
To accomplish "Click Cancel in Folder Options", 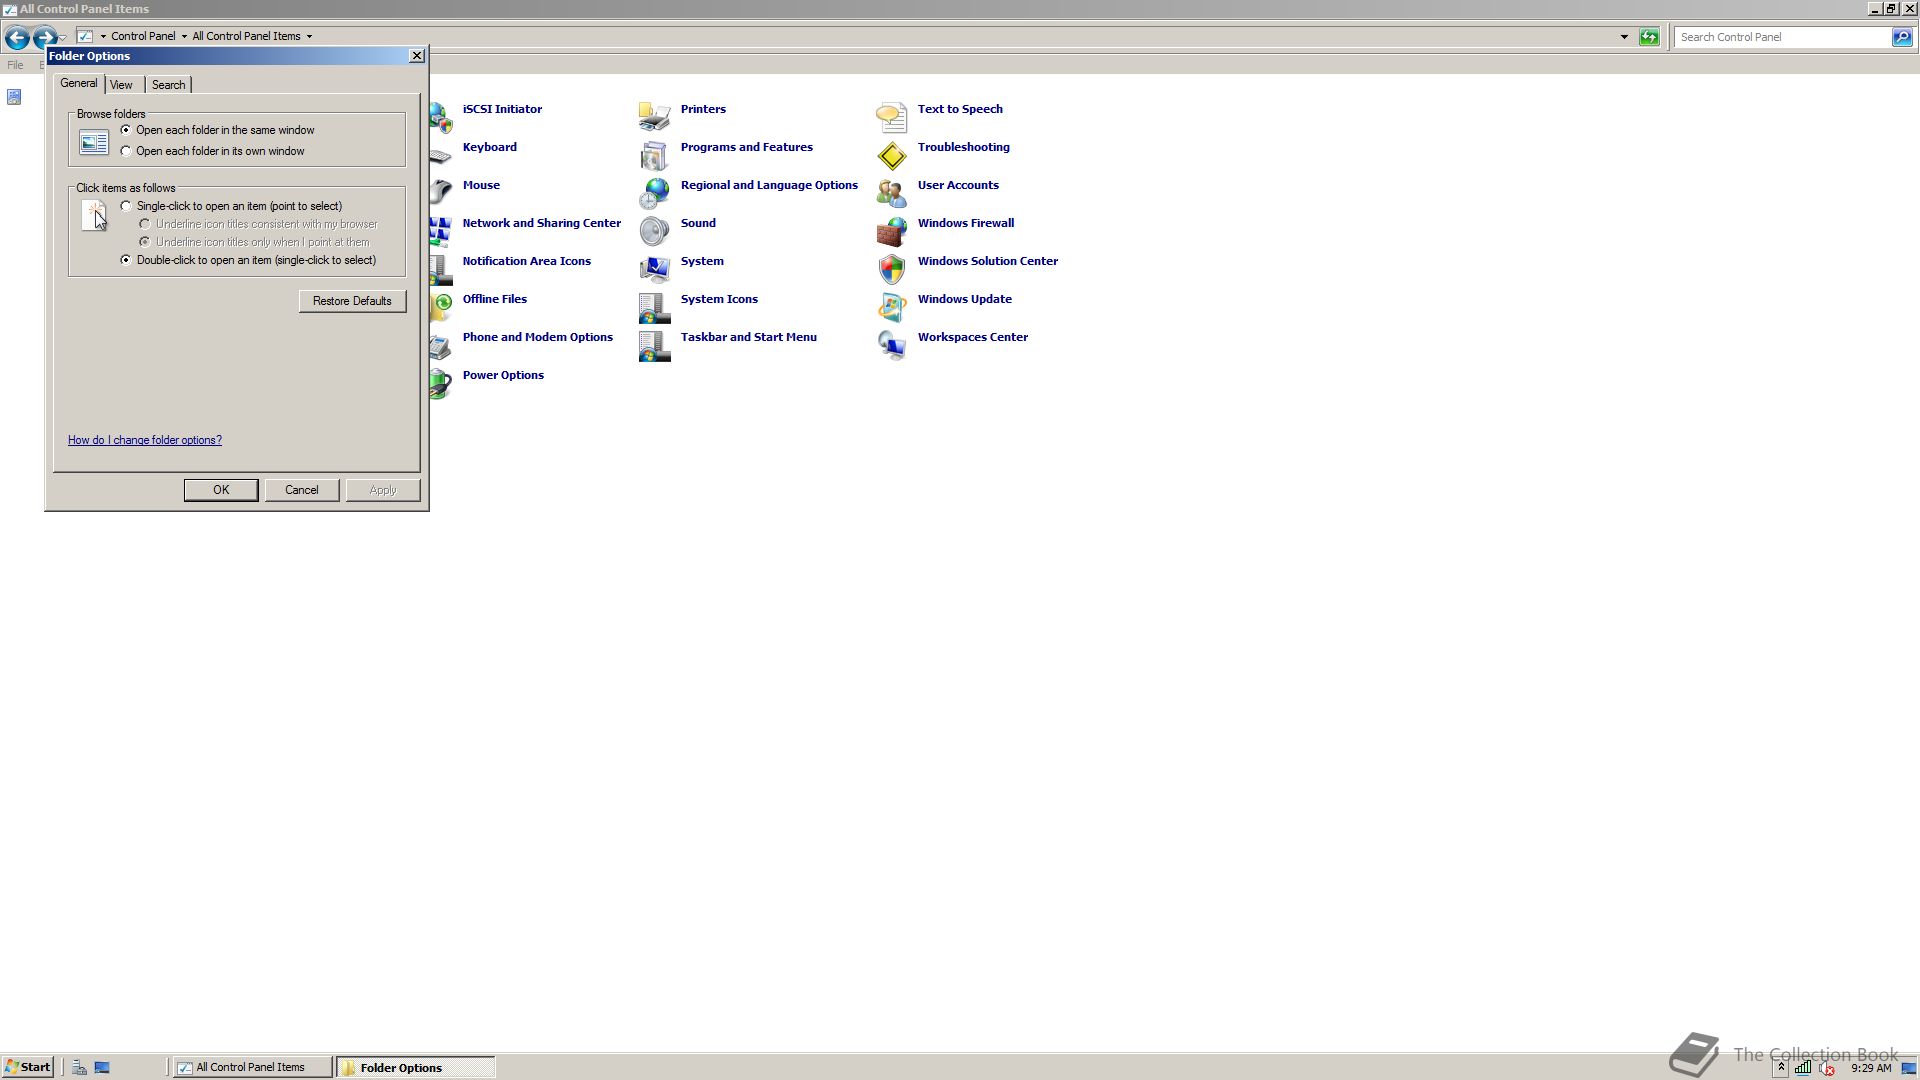I will (302, 490).
